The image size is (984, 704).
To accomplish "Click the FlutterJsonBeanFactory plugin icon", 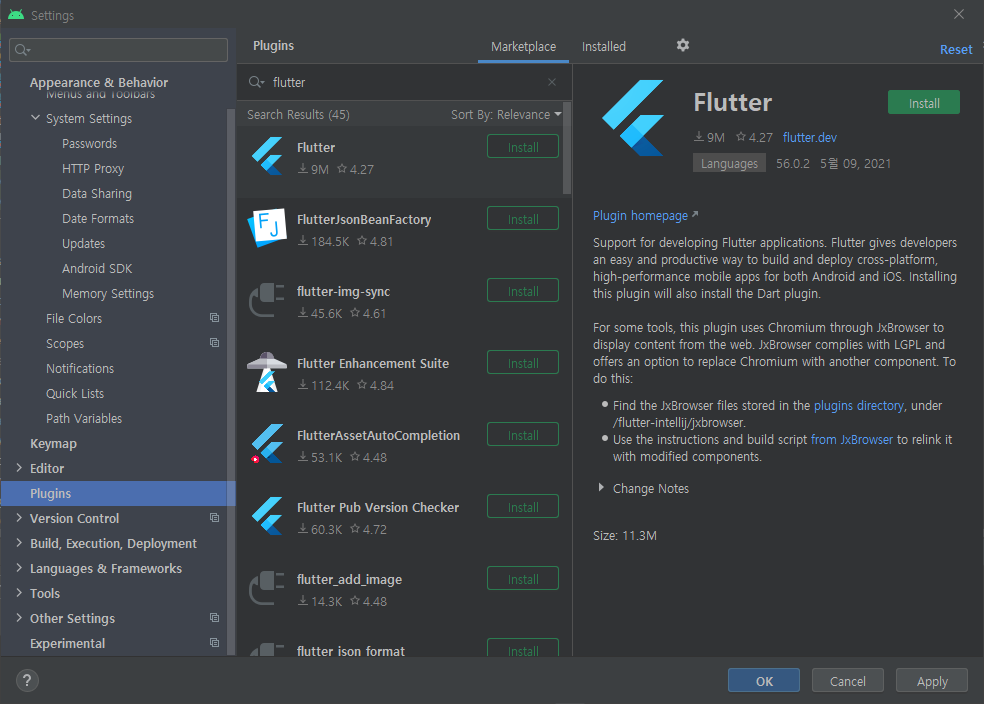I will tap(267, 228).
